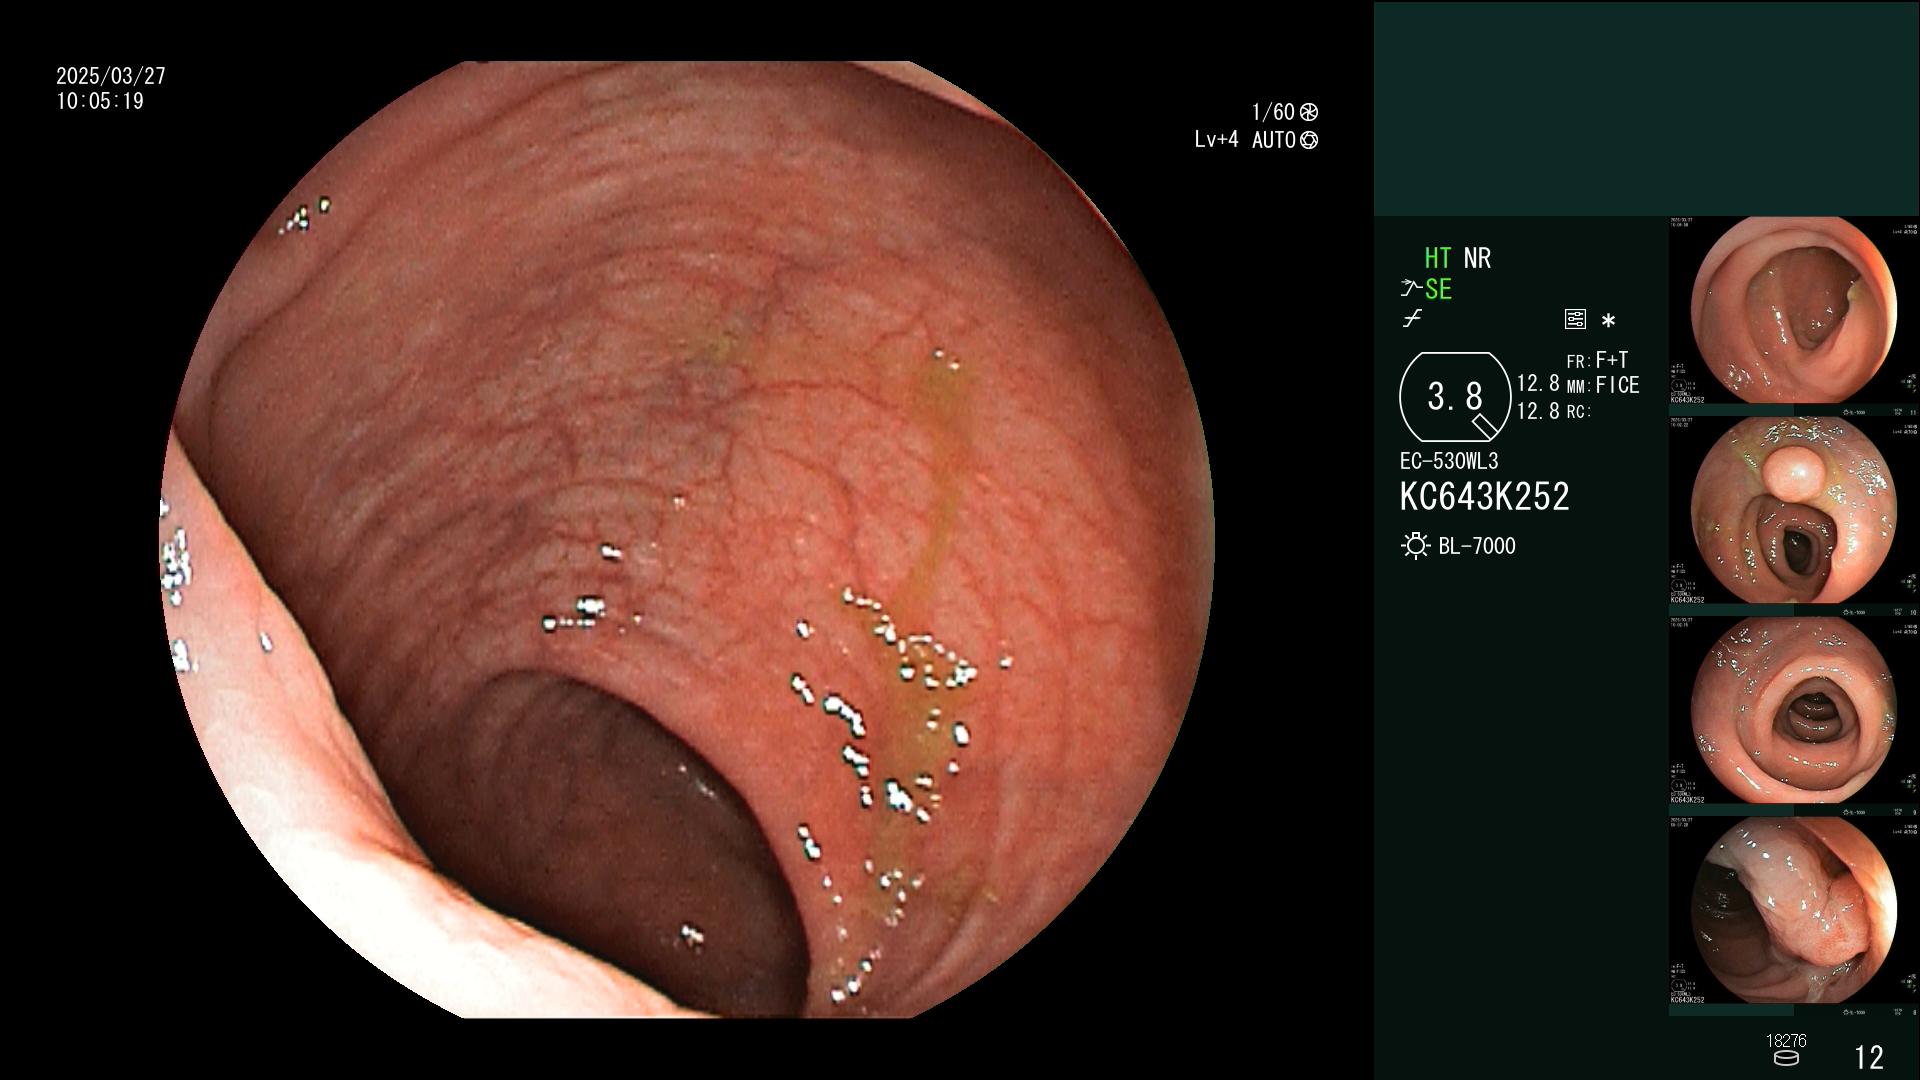Toggle the HT indicator
Viewport: 1920px width, 1080px height.
1437,258
